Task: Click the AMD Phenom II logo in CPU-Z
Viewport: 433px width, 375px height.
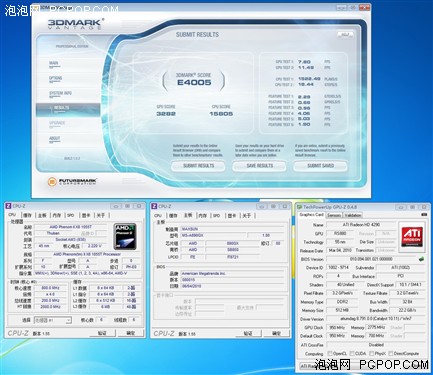Action: tap(125, 237)
